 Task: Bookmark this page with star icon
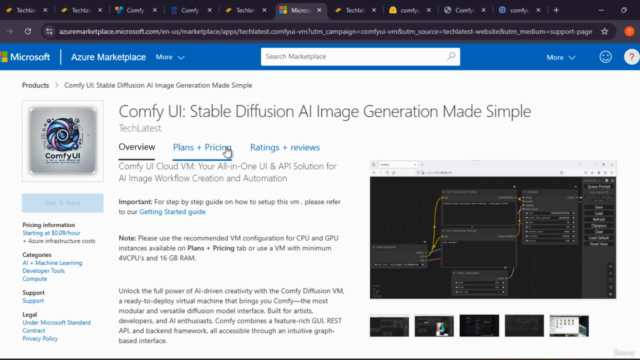pyautogui.click(x=605, y=31)
